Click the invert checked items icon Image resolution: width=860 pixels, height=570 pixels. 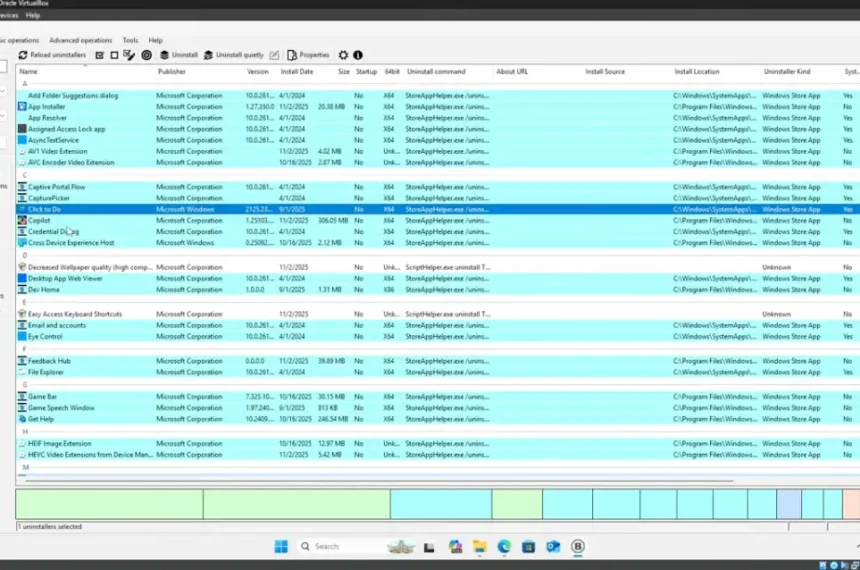(129, 55)
